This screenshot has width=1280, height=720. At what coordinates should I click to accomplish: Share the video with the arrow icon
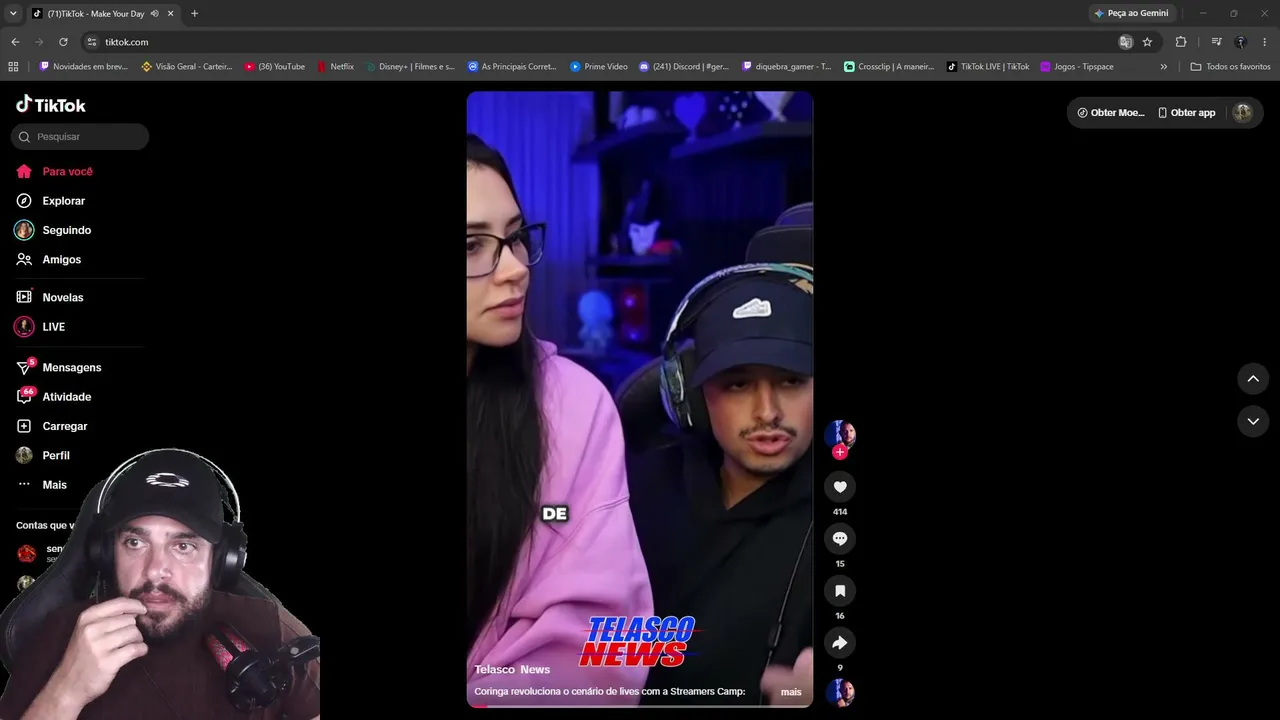coord(840,643)
